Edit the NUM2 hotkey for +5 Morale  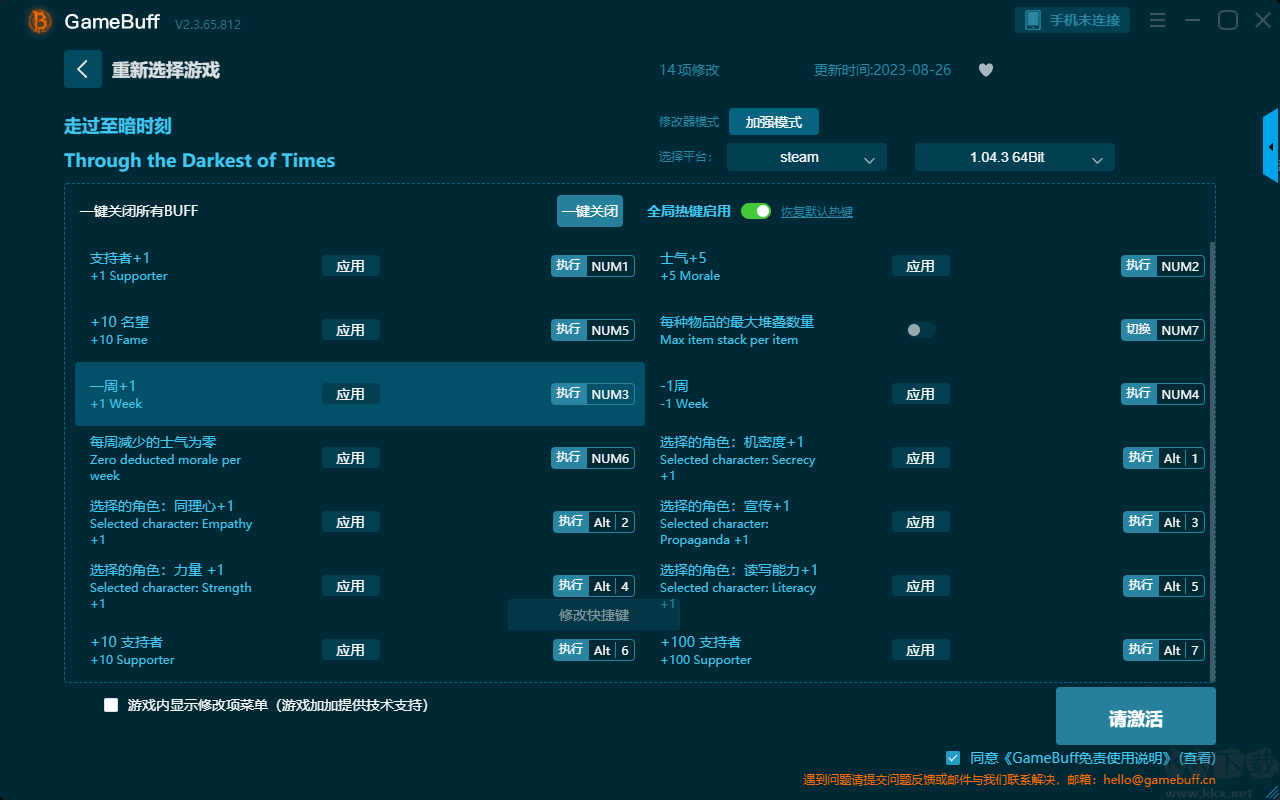pos(1180,266)
